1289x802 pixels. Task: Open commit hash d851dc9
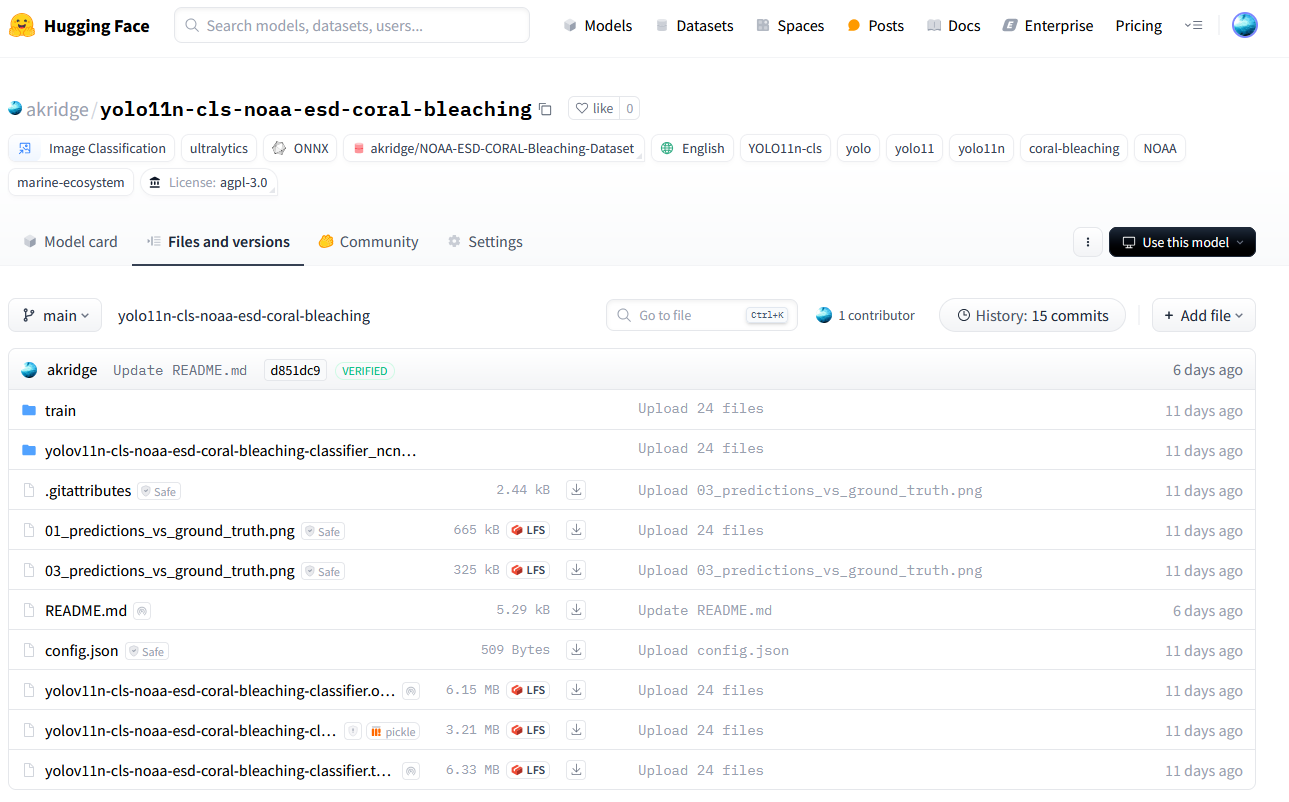[295, 370]
